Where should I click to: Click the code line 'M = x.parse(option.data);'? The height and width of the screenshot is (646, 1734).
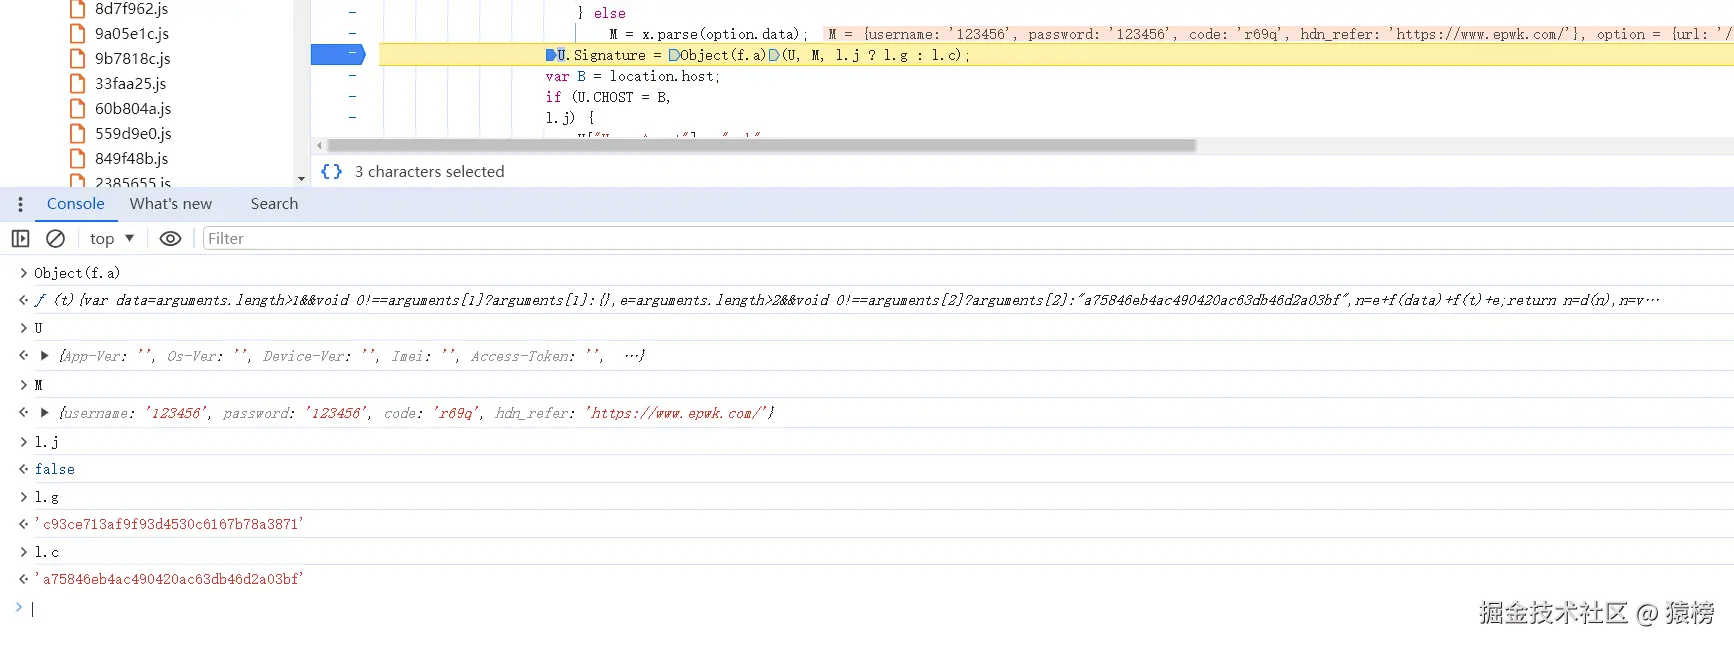click(708, 34)
